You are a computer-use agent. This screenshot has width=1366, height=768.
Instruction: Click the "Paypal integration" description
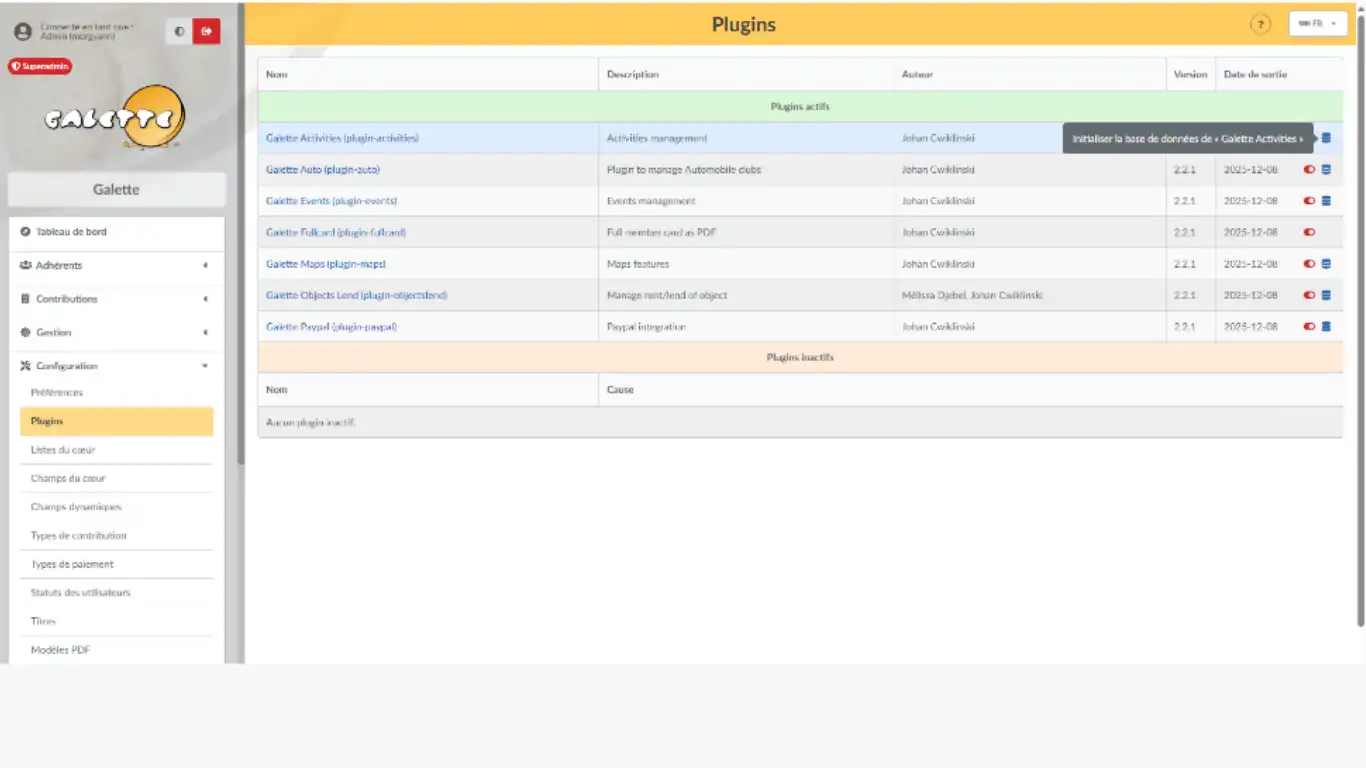[646, 327]
